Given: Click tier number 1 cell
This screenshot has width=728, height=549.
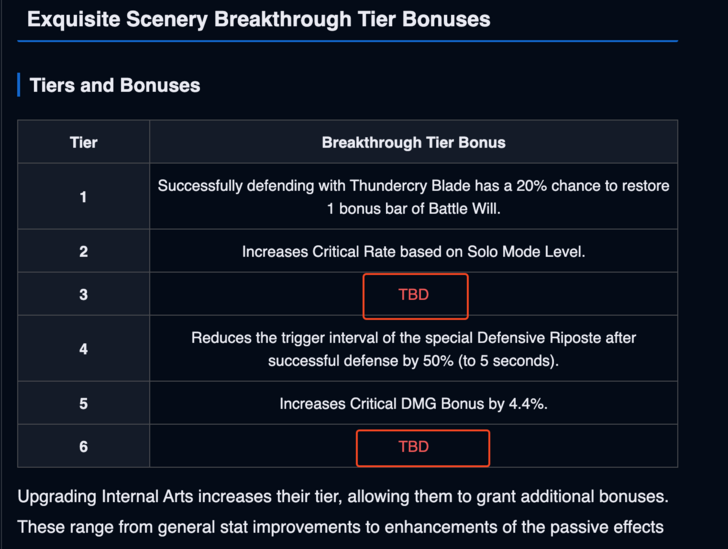Looking at the screenshot, I should [84, 197].
